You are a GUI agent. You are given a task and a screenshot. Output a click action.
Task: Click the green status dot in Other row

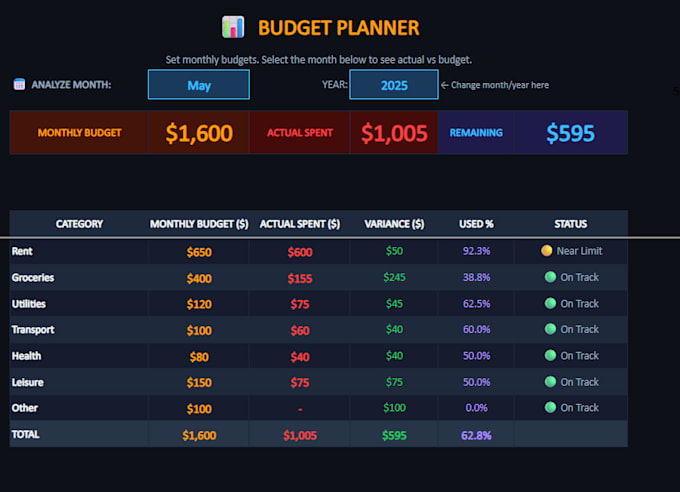[550, 407]
